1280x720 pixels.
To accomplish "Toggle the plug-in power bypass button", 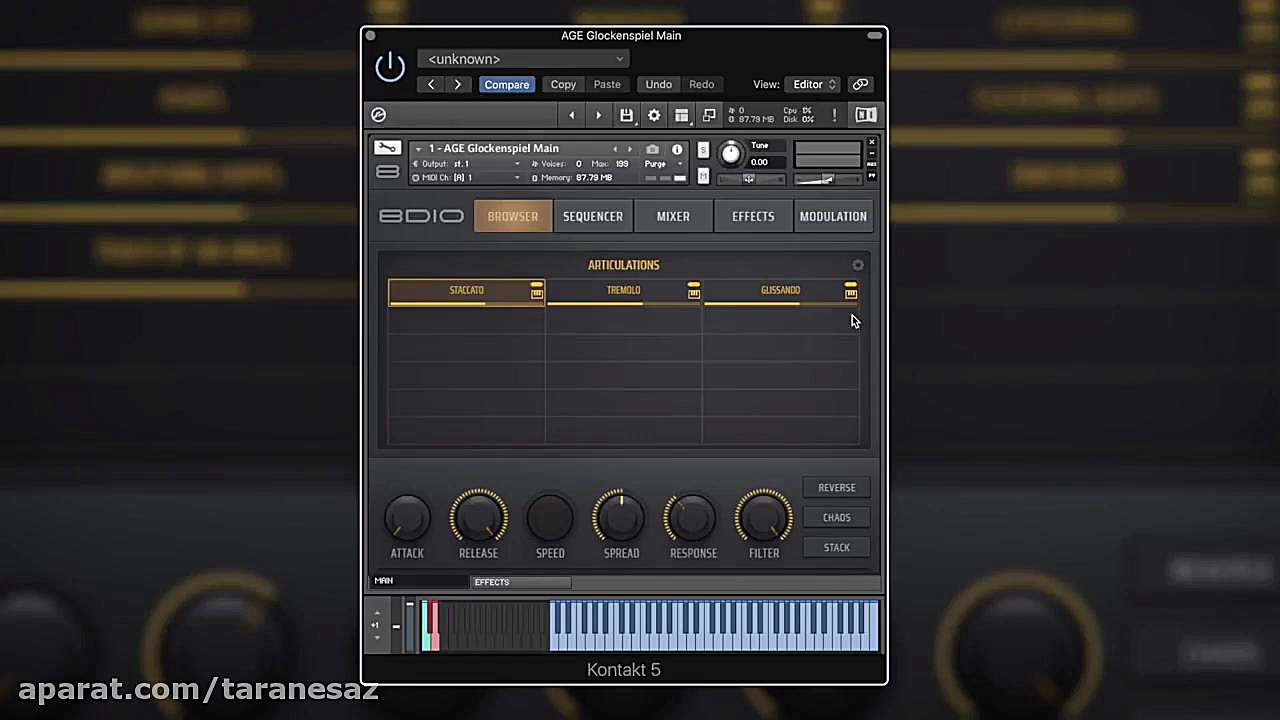I will (x=390, y=67).
